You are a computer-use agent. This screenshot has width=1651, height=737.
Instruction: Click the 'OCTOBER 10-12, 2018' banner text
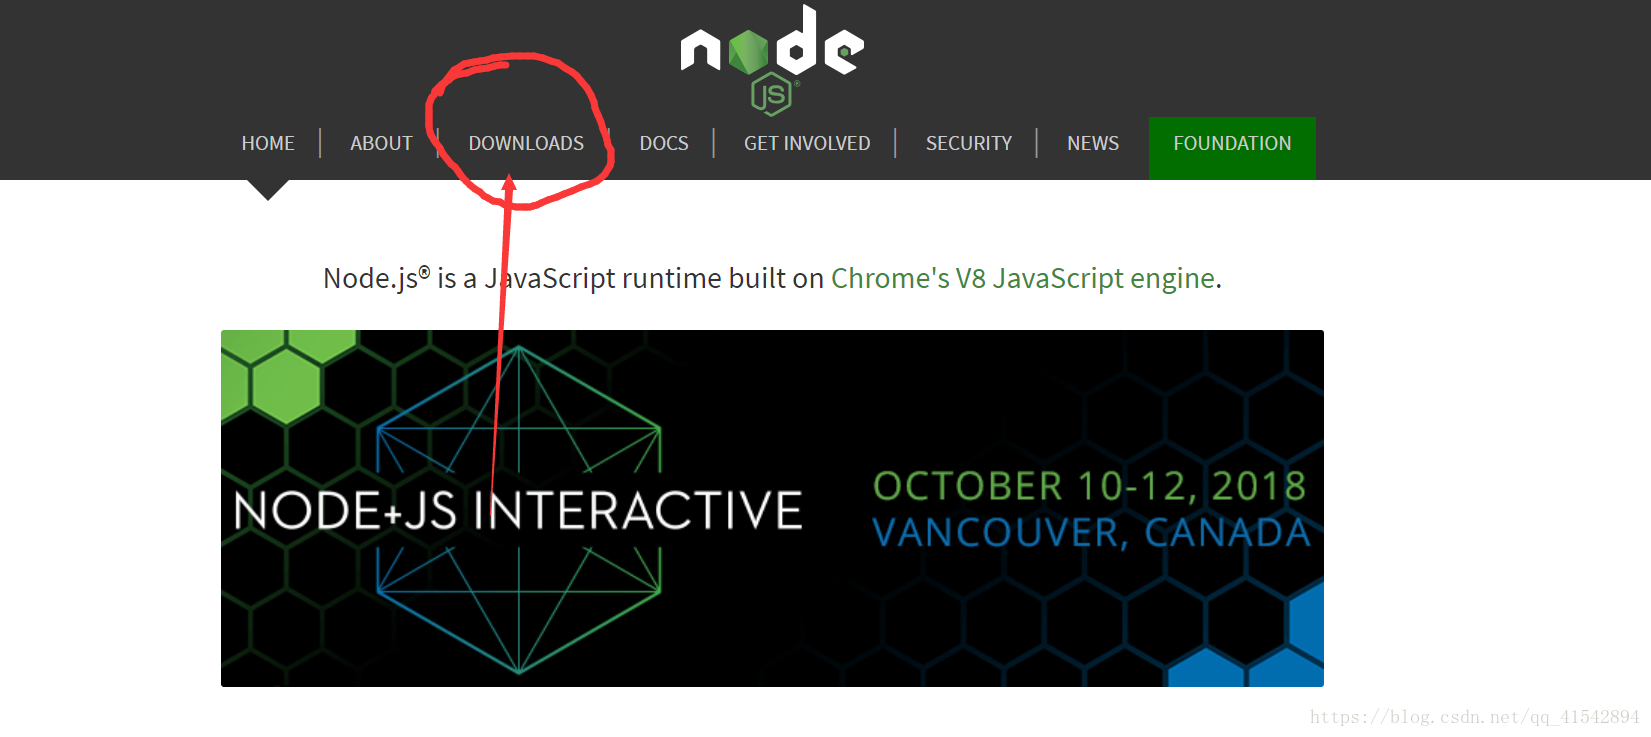[1090, 487]
